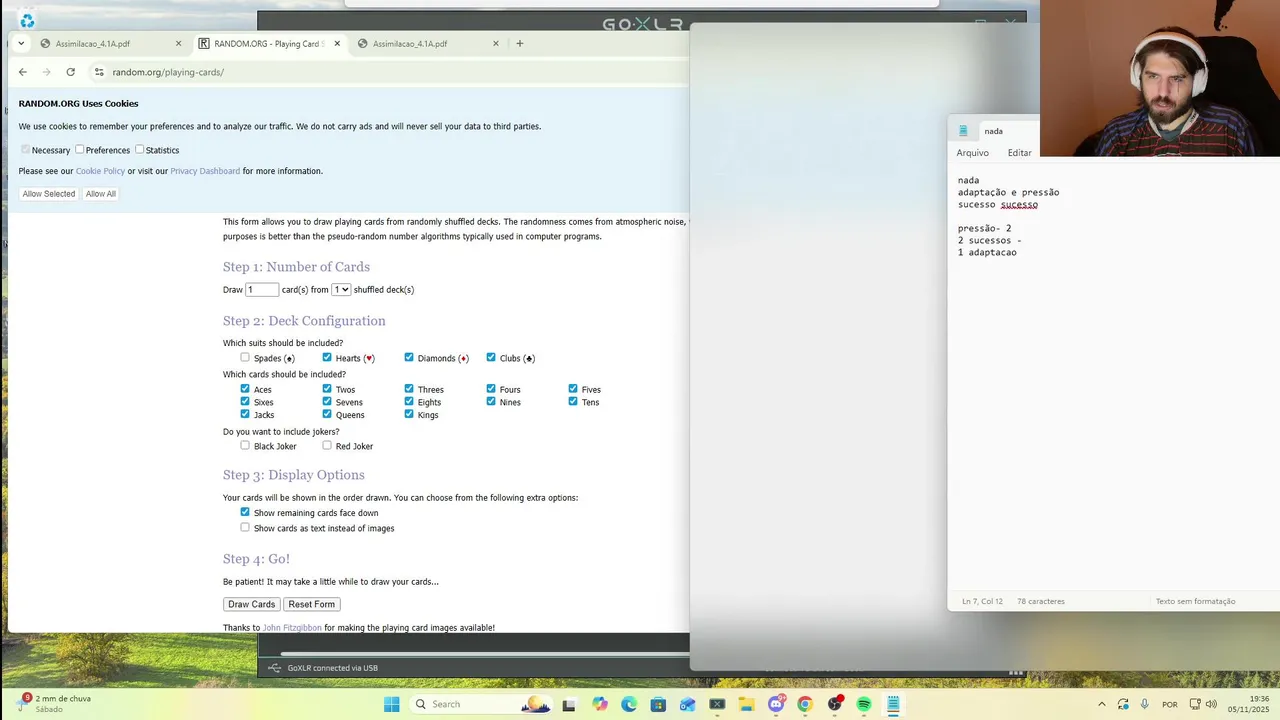This screenshot has height=720, width=1280.
Task: Open the tab search dropdown arrow
Action: click(x=21, y=43)
